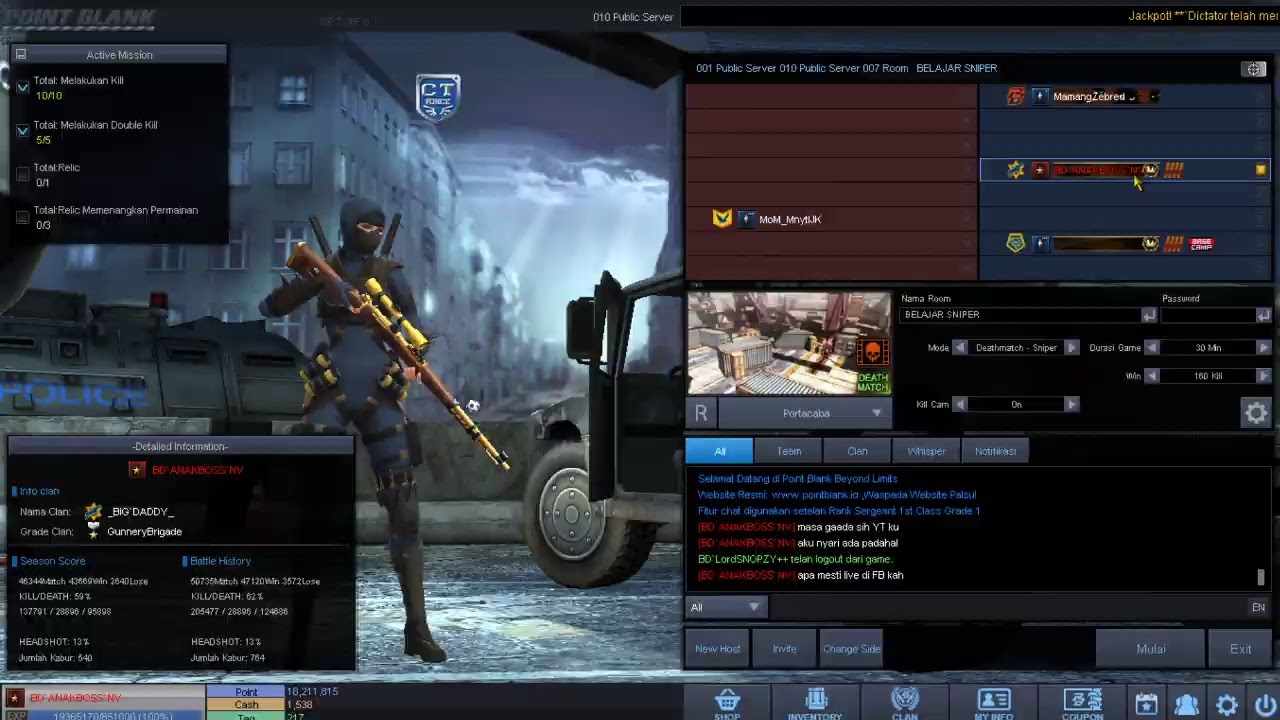Click the Death Match skull badge
1280x720 pixels.
pos(872,353)
